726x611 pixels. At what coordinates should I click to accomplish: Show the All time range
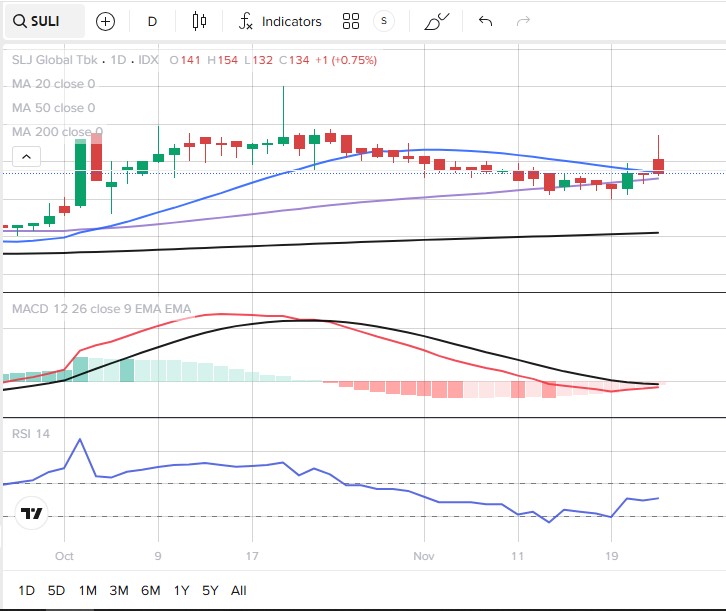click(x=238, y=590)
